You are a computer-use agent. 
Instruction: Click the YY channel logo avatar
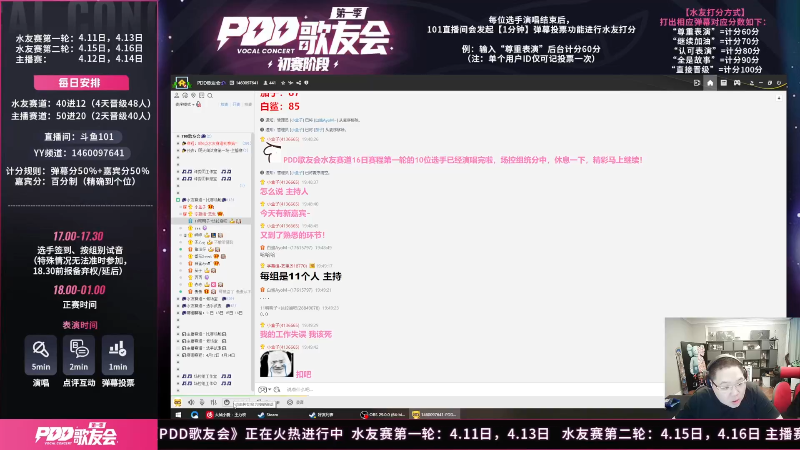182,83
